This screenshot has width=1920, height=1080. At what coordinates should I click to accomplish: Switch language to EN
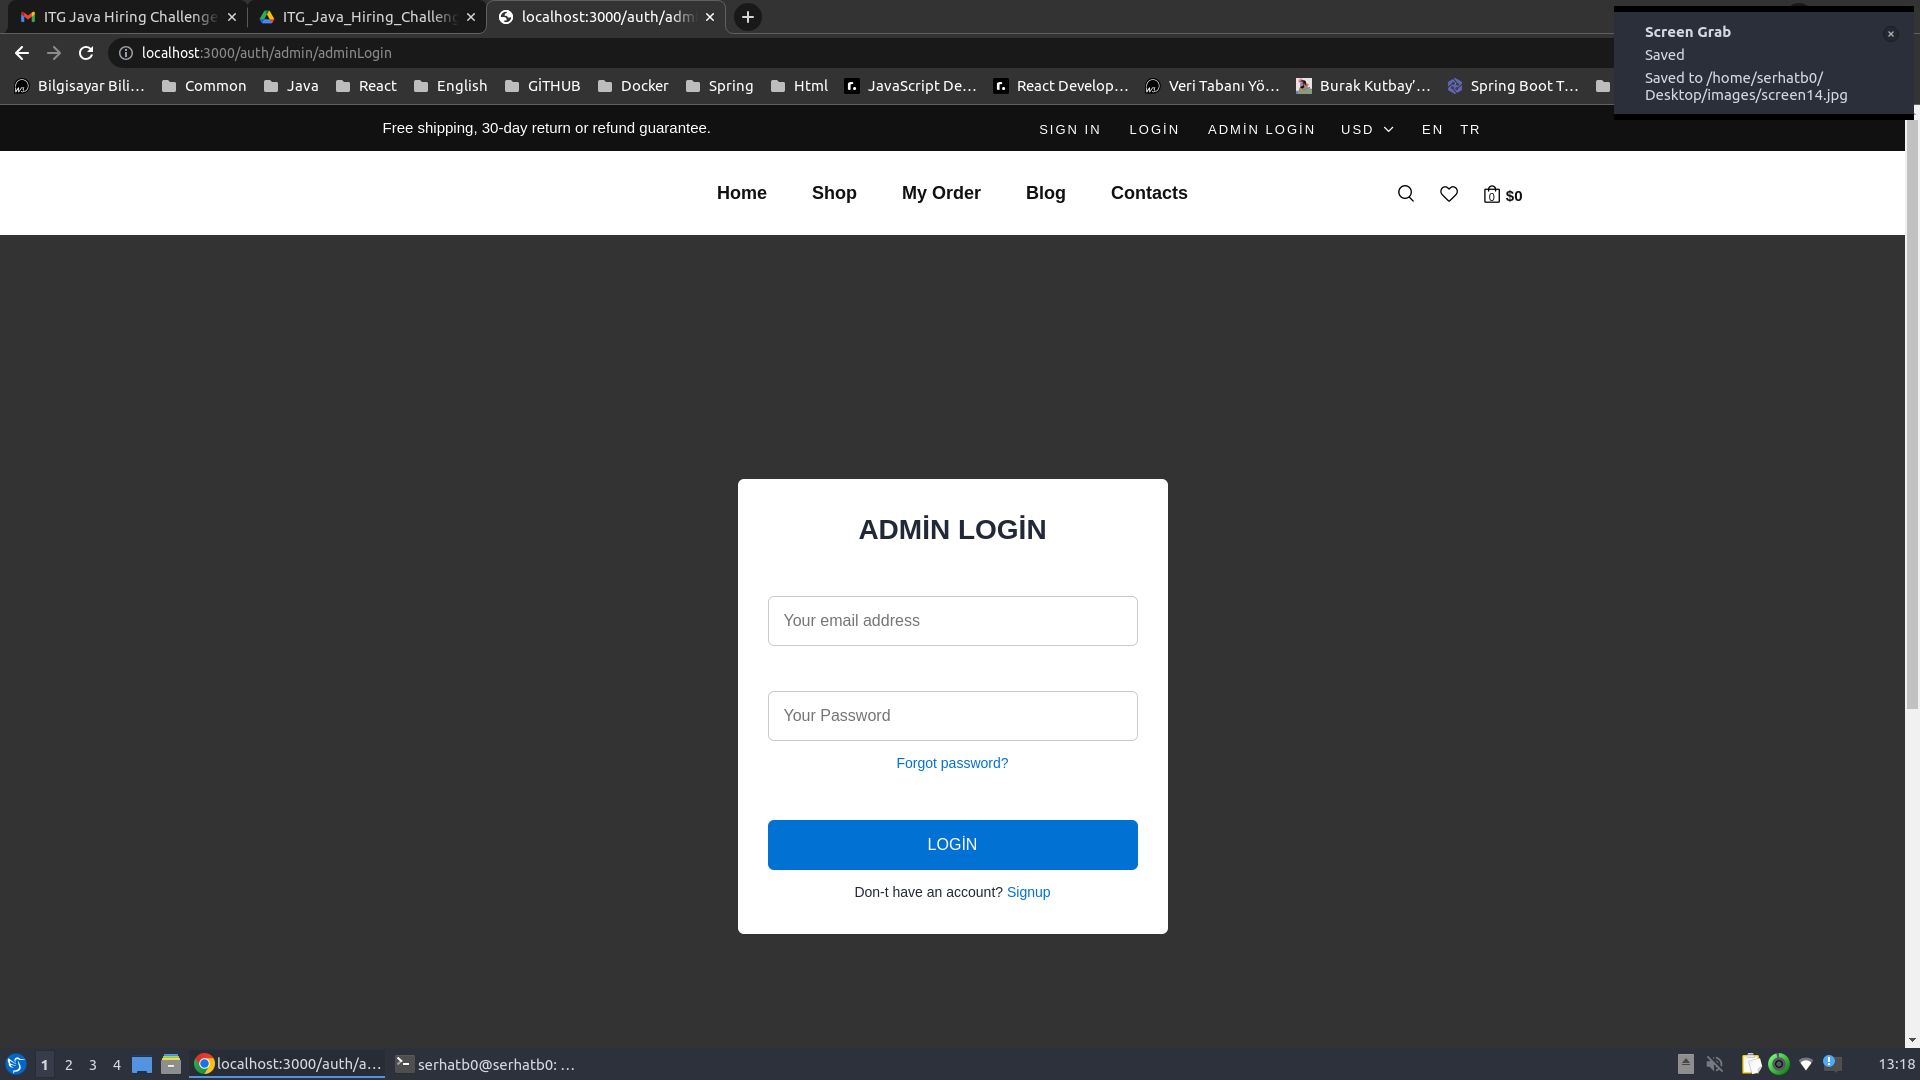click(1432, 130)
